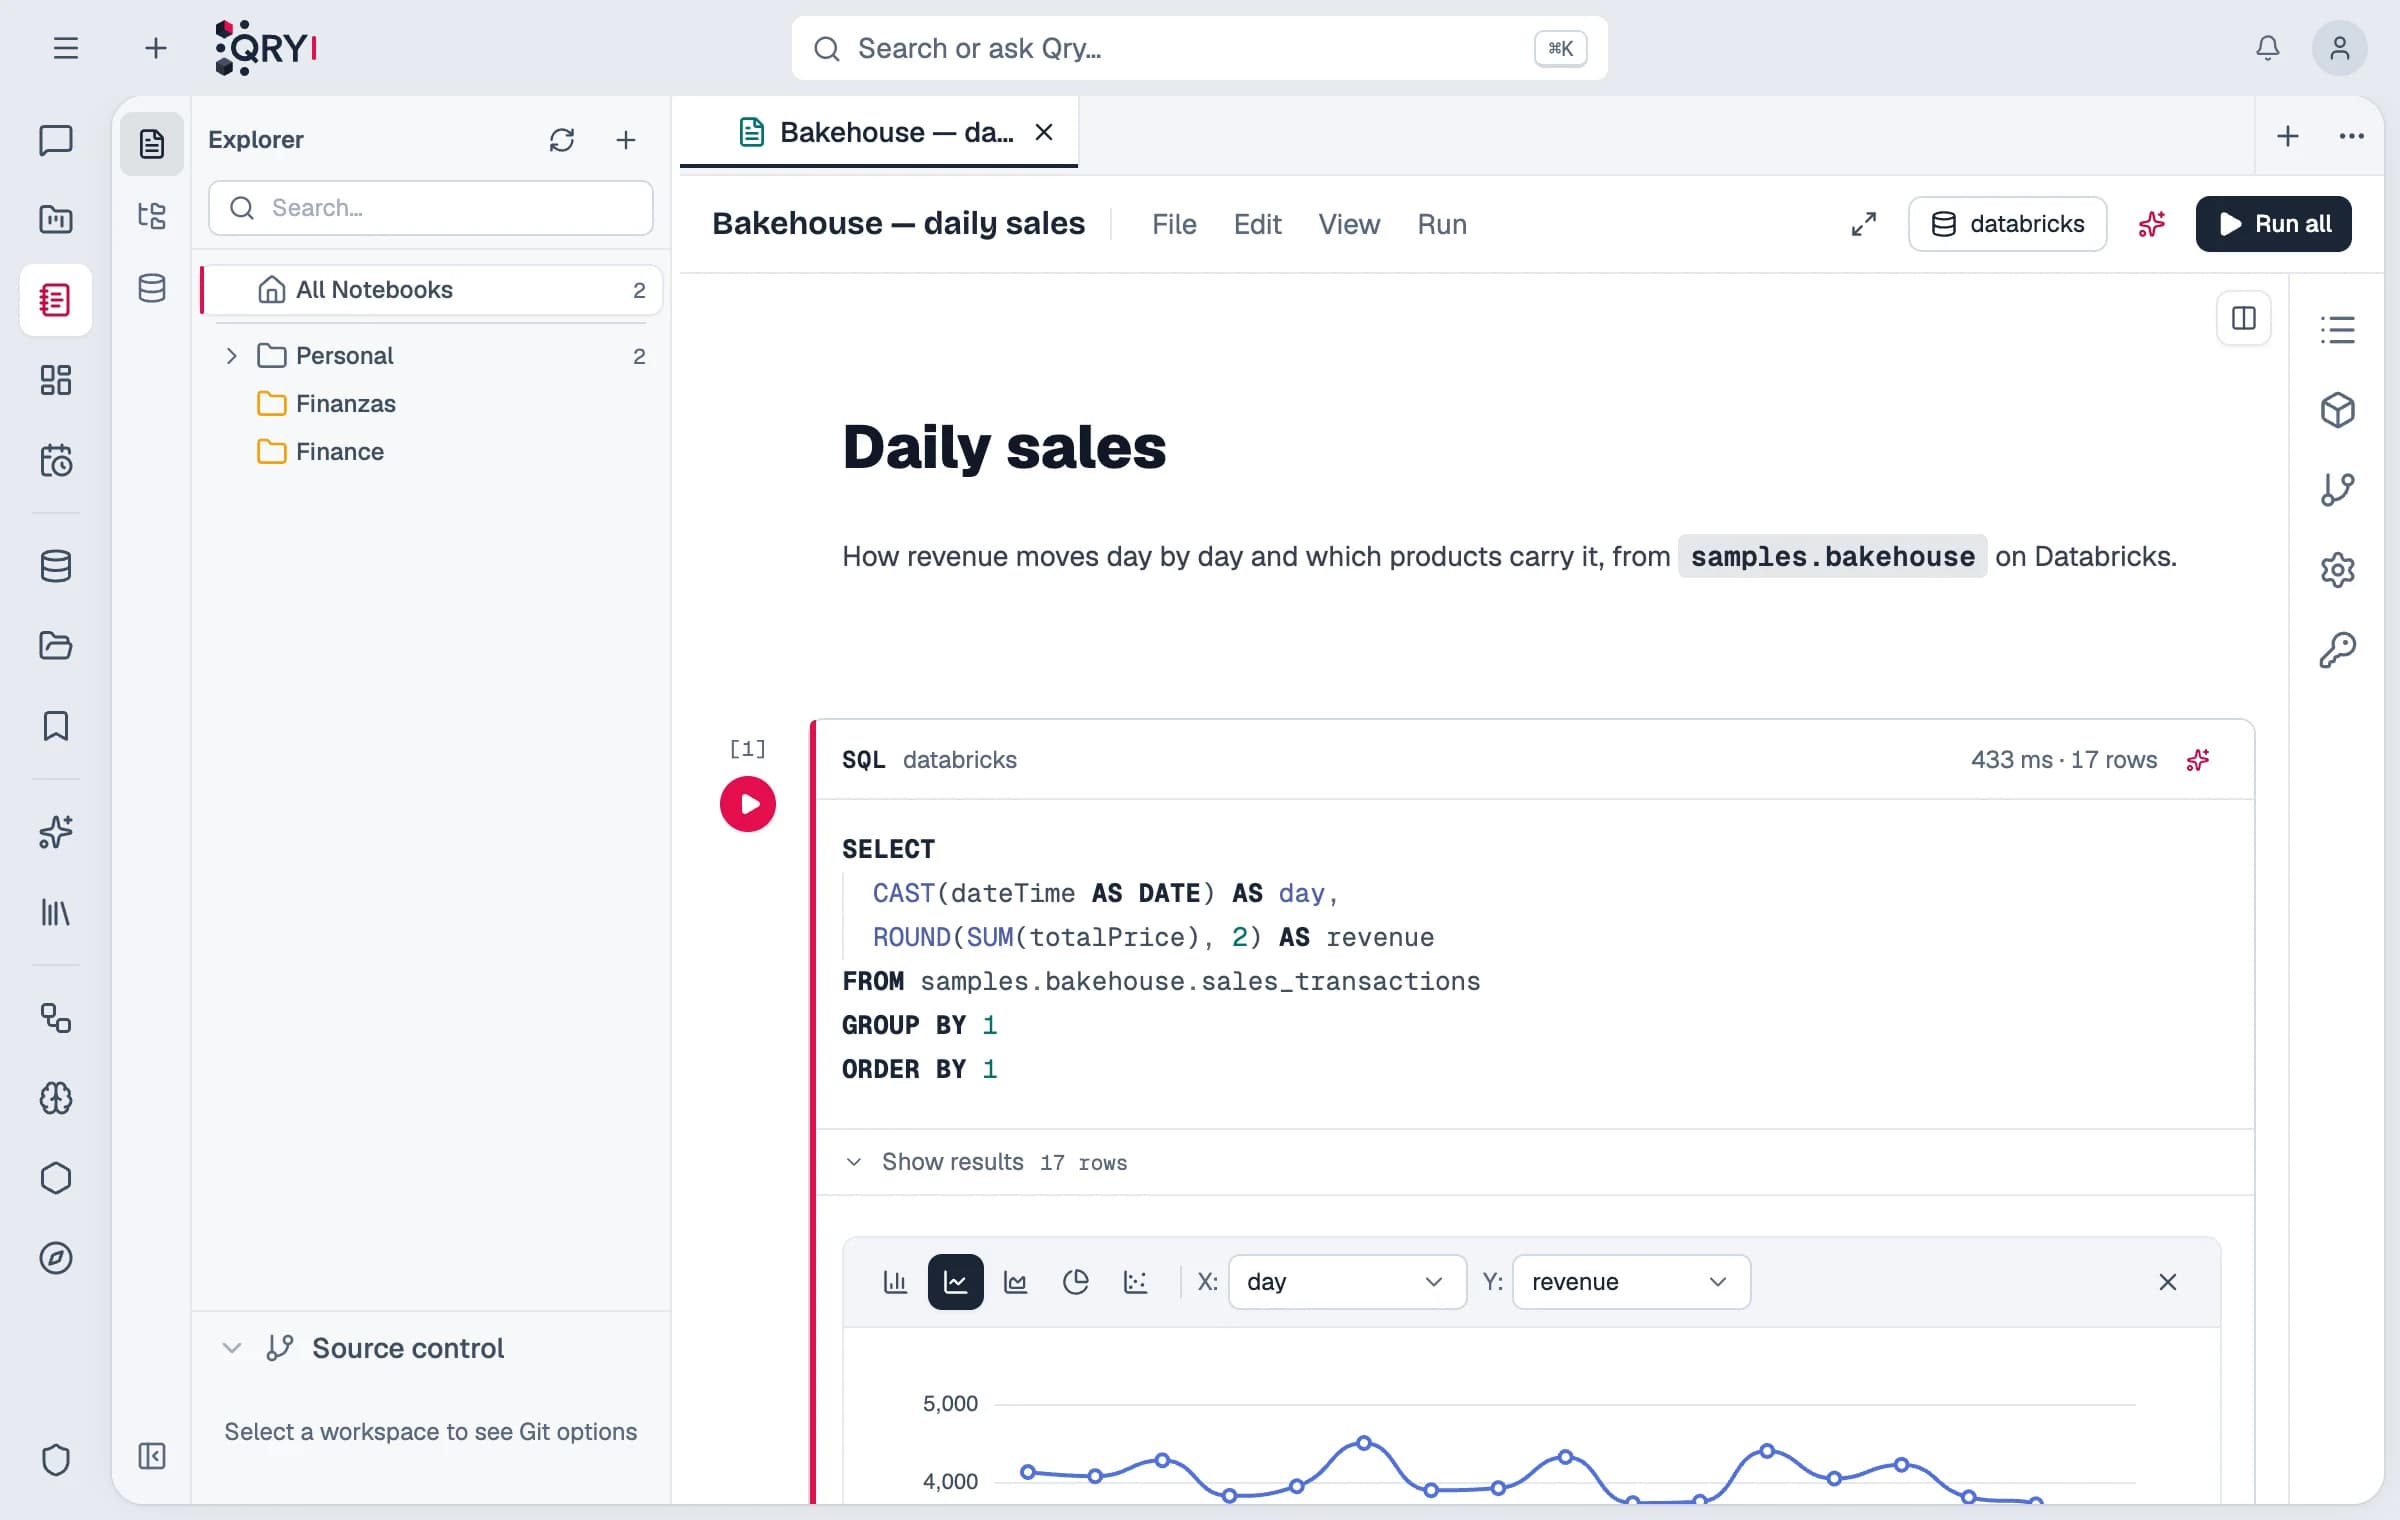Click the plus icon next to the Qry logo
2400x1520 pixels.
pos(155,48)
